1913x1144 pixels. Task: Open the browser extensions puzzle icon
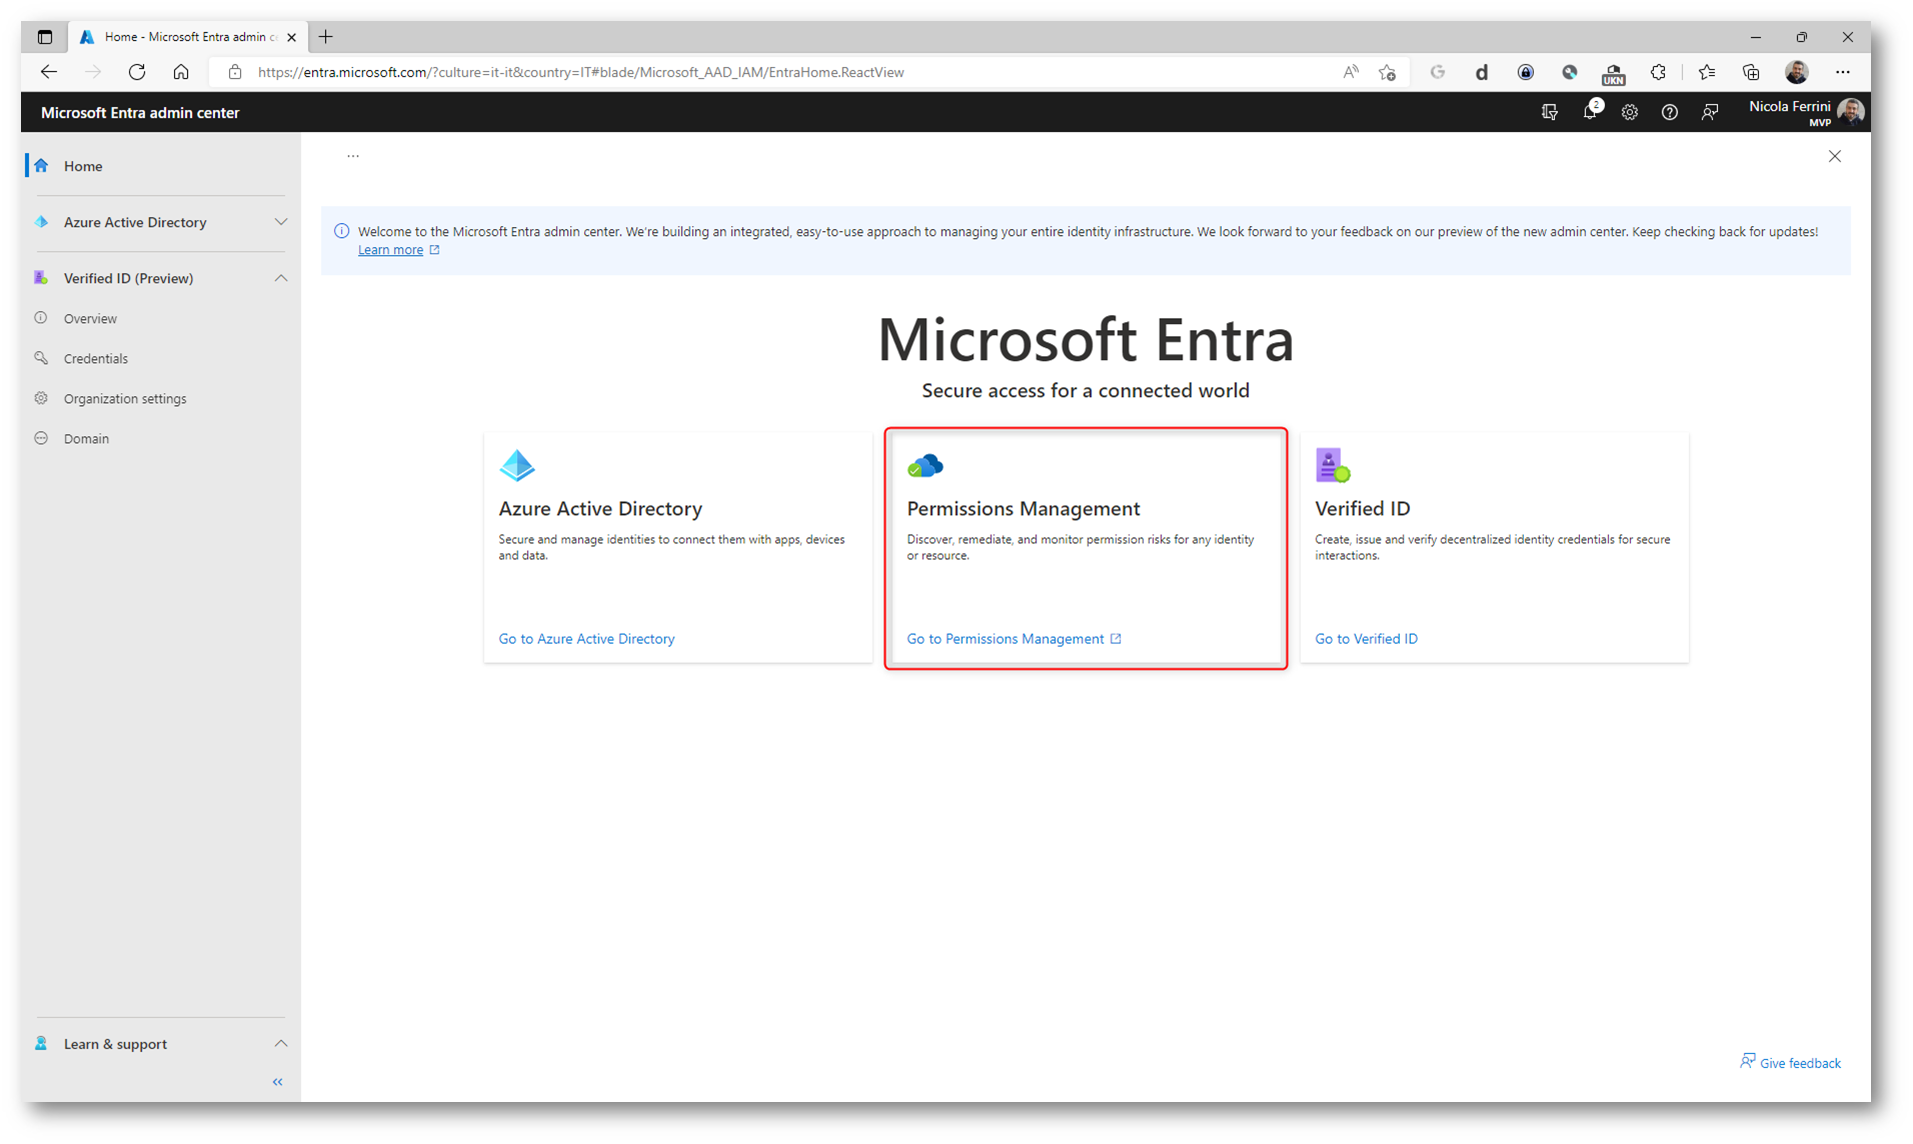click(x=1657, y=72)
